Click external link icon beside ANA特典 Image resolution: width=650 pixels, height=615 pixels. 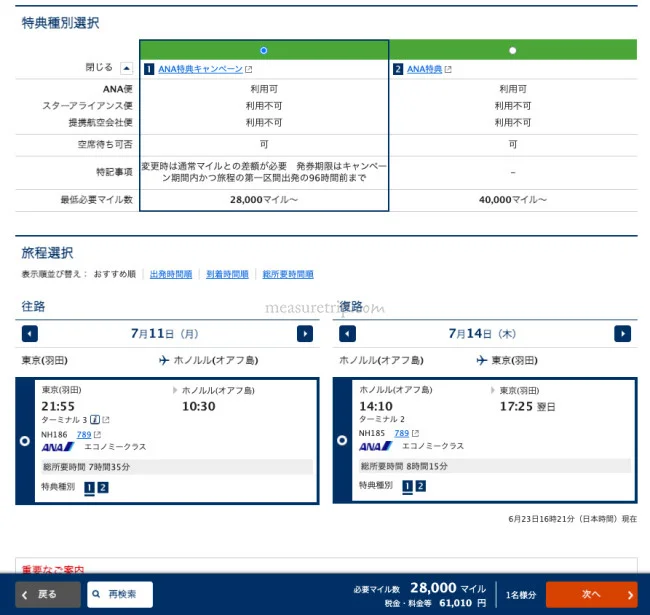pos(448,70)
